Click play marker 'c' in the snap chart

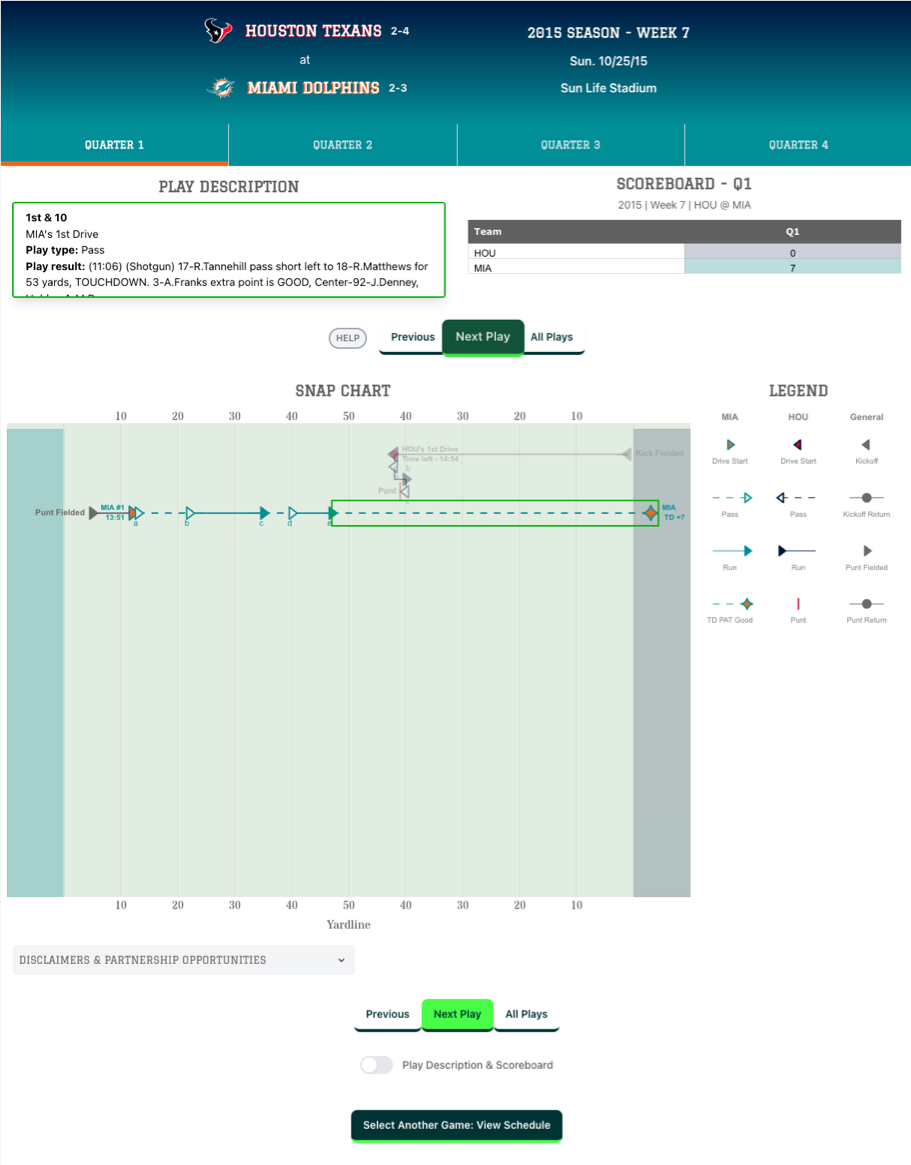pos(265,513)
